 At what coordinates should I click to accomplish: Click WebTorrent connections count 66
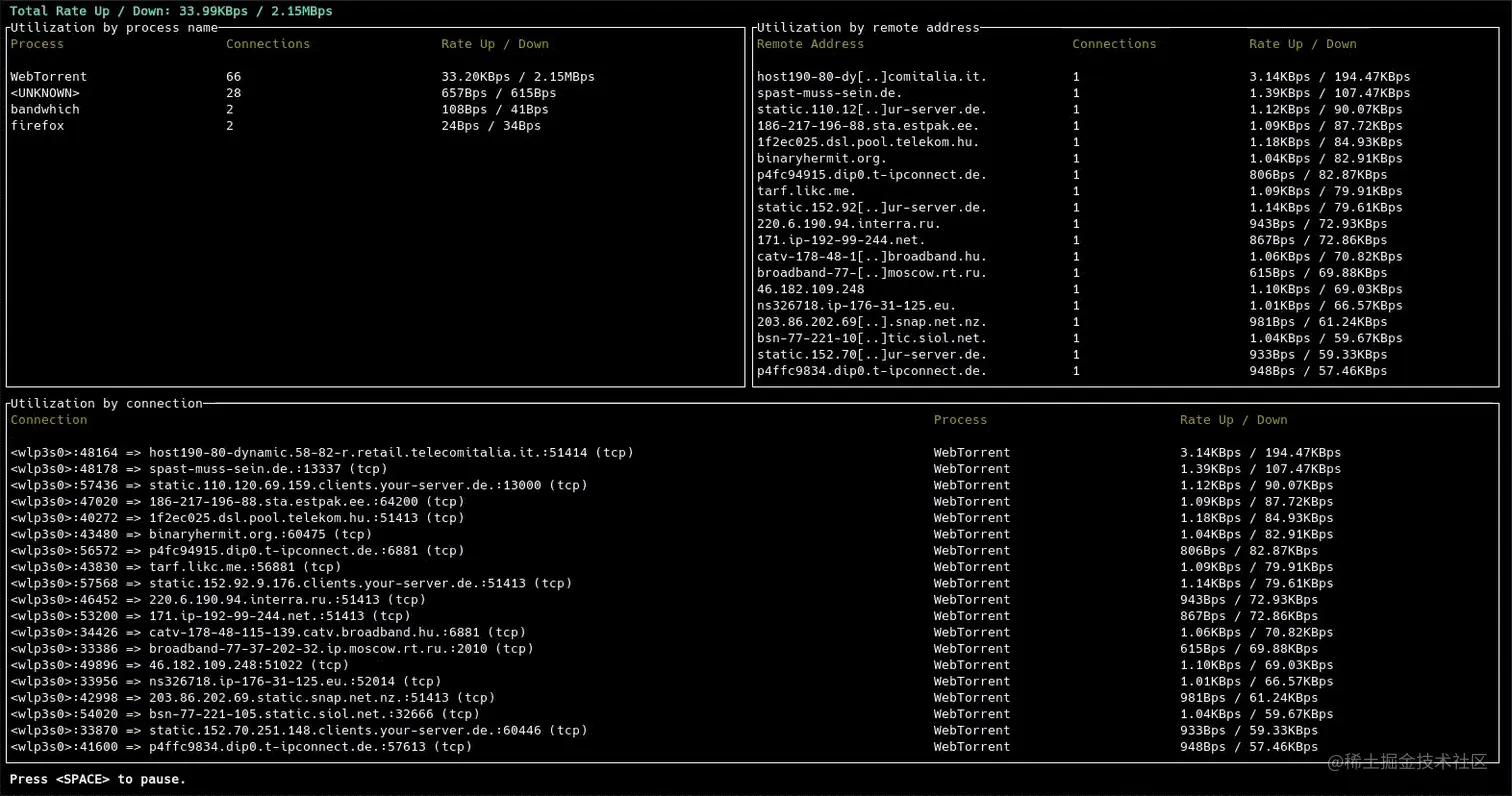[x=233, y=77]
